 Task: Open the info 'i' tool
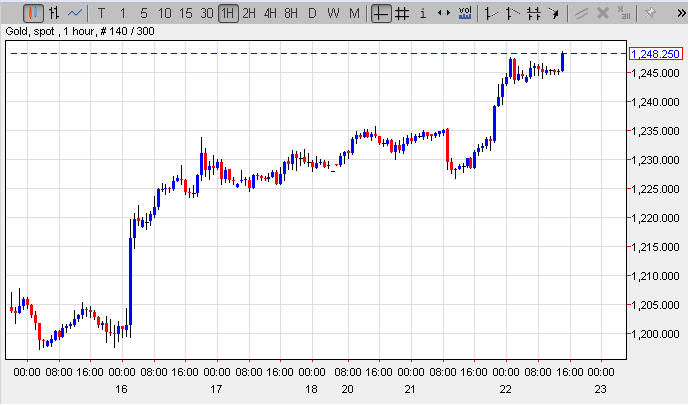(423, 13)
